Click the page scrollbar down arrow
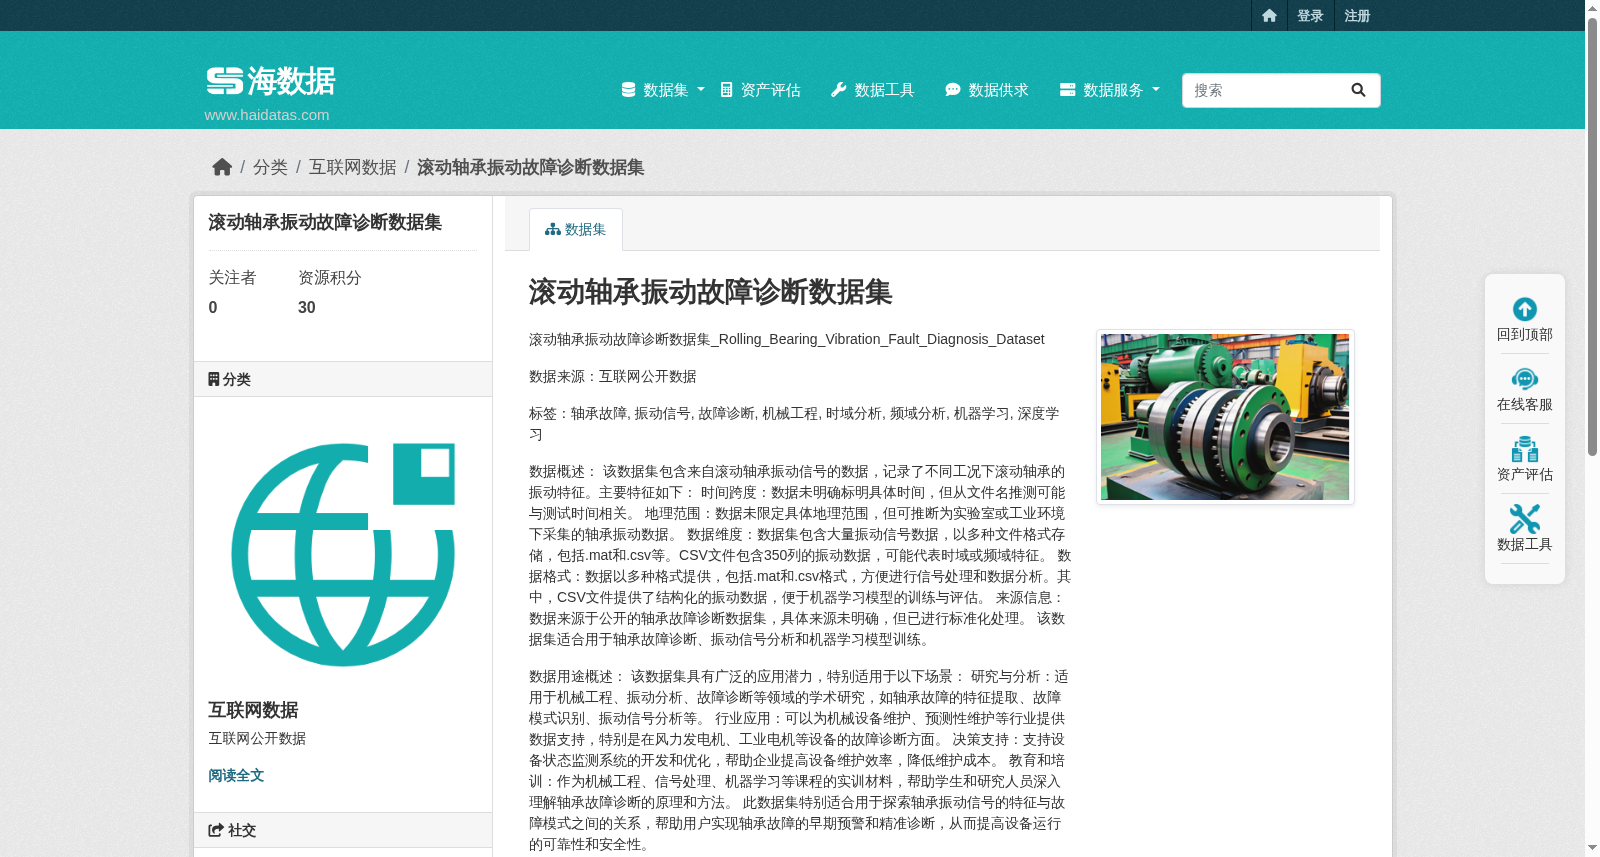This screenshot has height=857, width=1600. click(x=1592, y=848)
